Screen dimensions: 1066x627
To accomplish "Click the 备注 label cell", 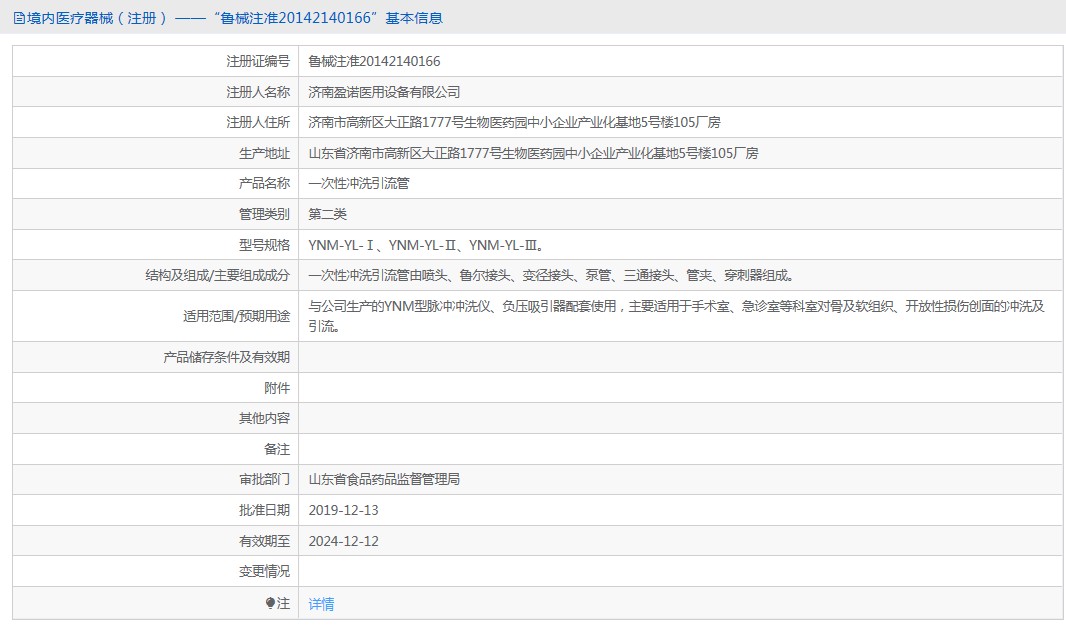I will tap(156, 449).
